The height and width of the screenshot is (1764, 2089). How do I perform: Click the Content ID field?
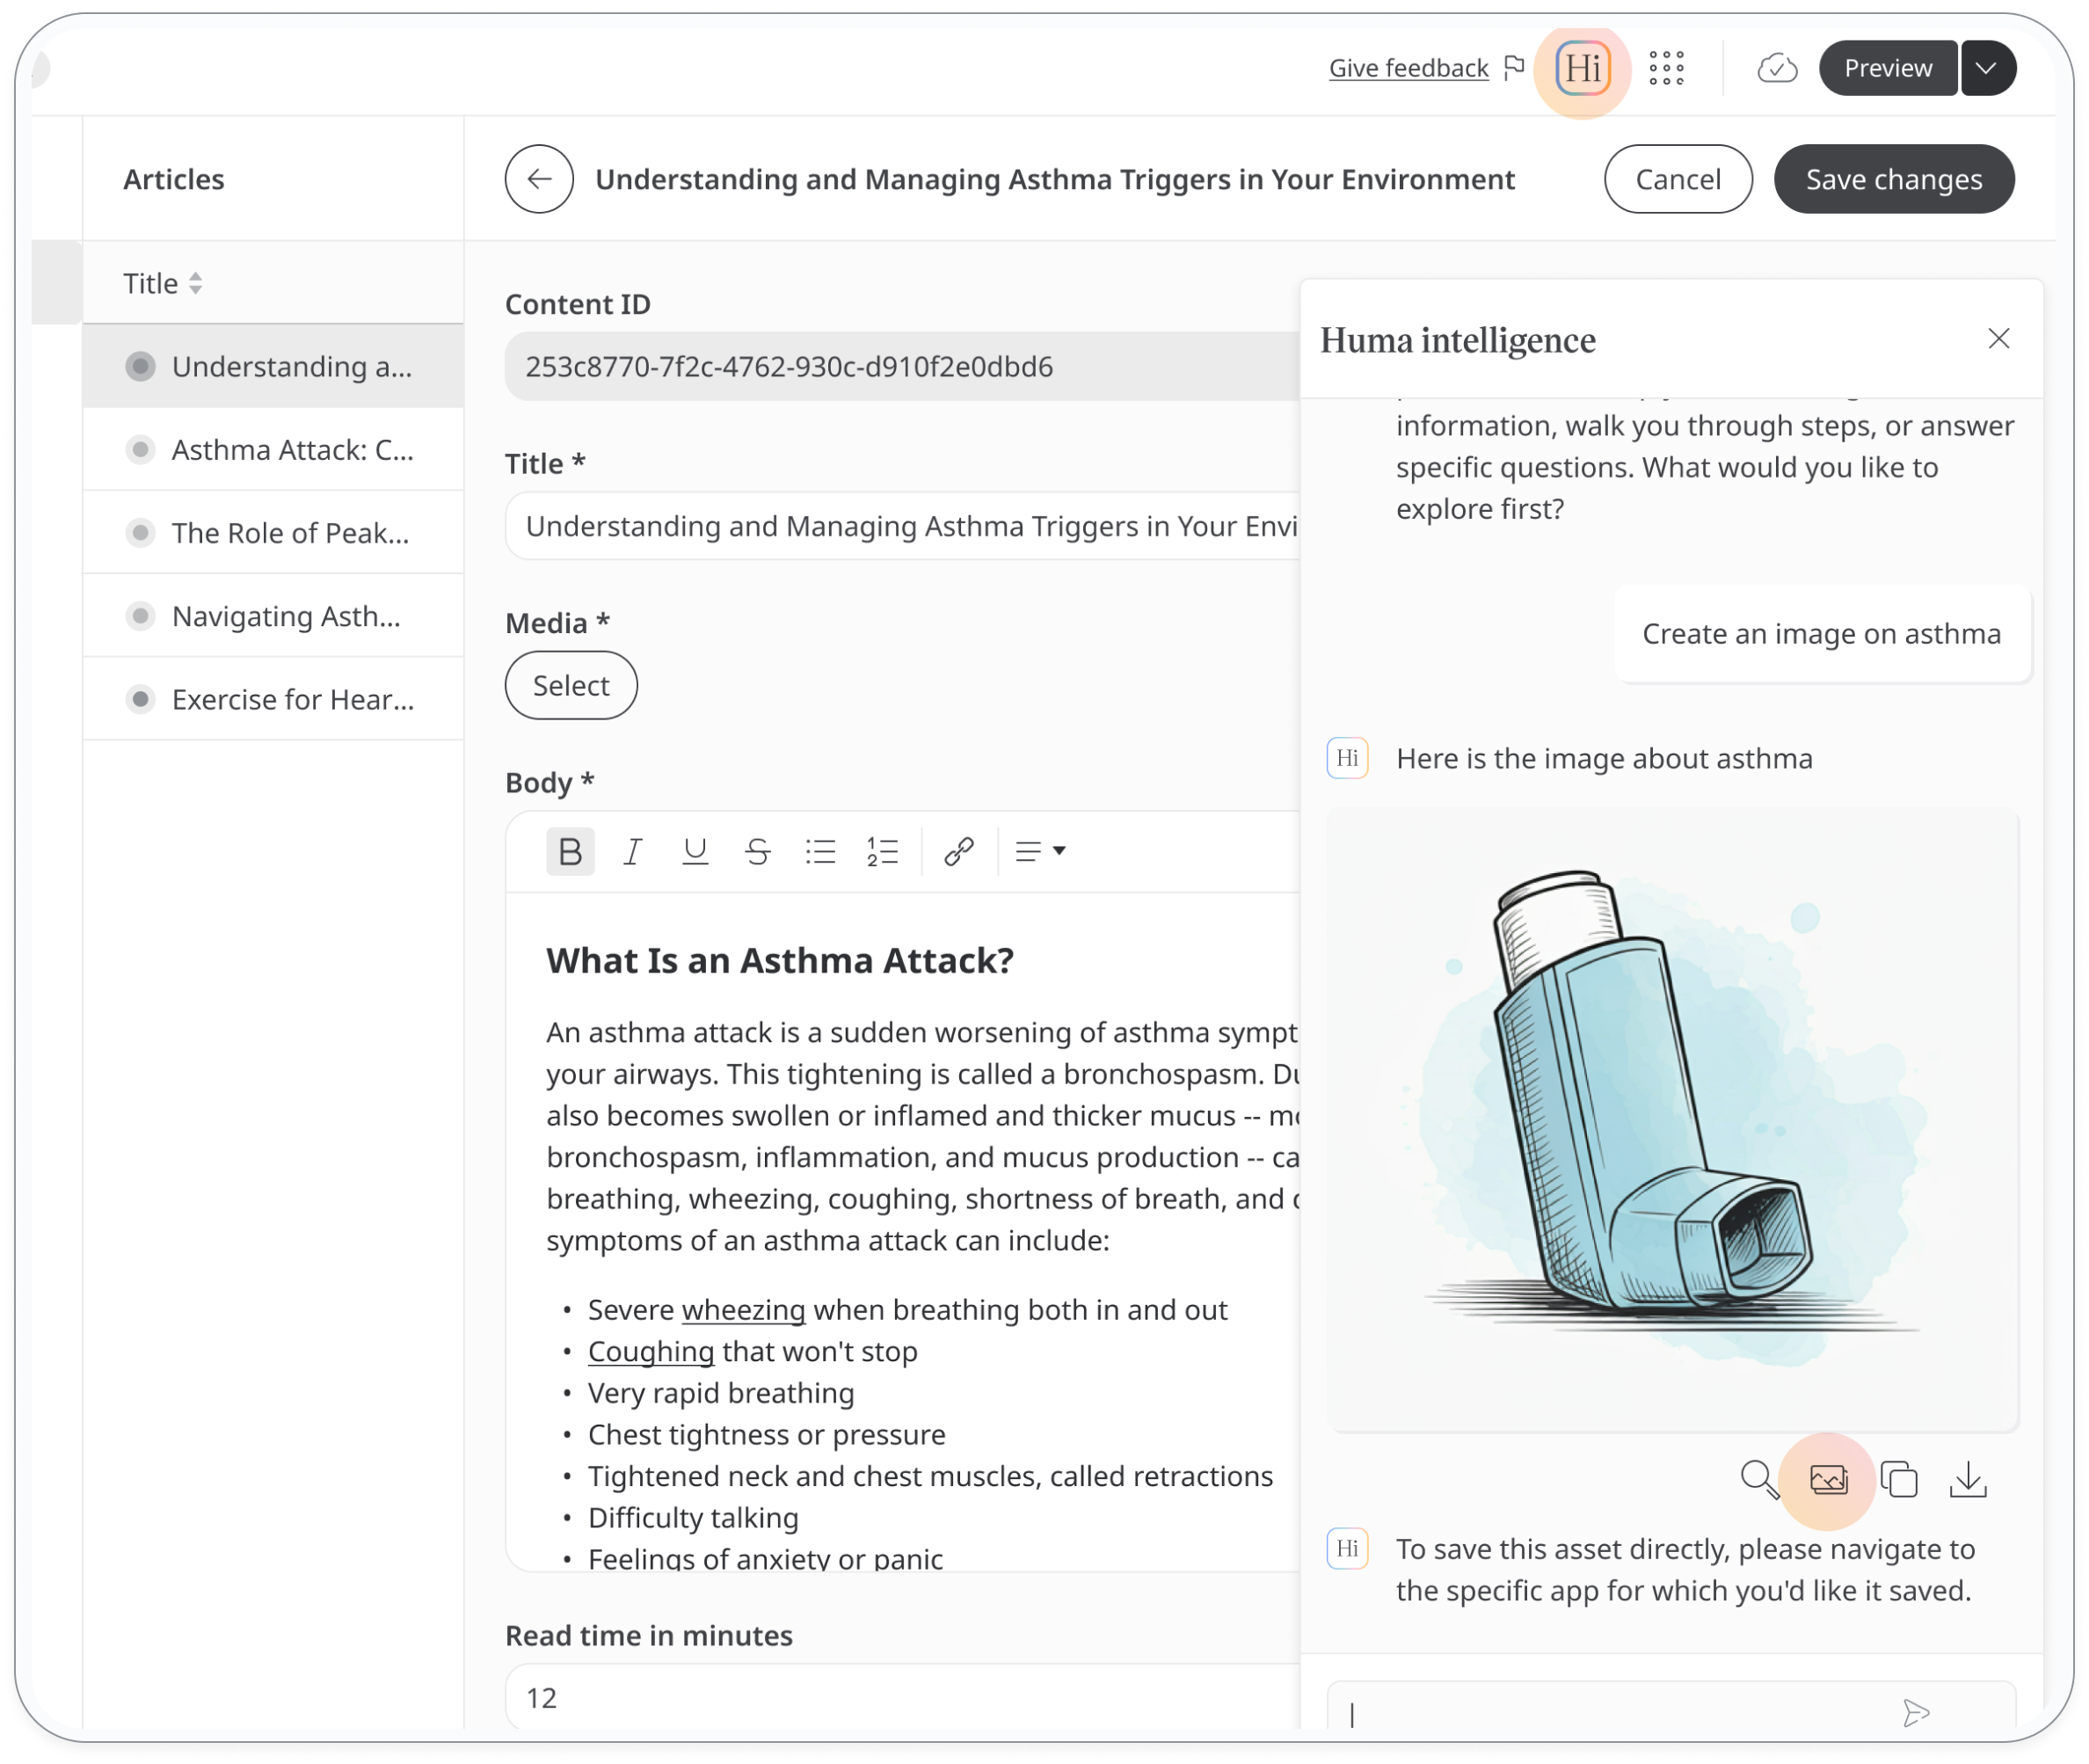pos(902,366)
